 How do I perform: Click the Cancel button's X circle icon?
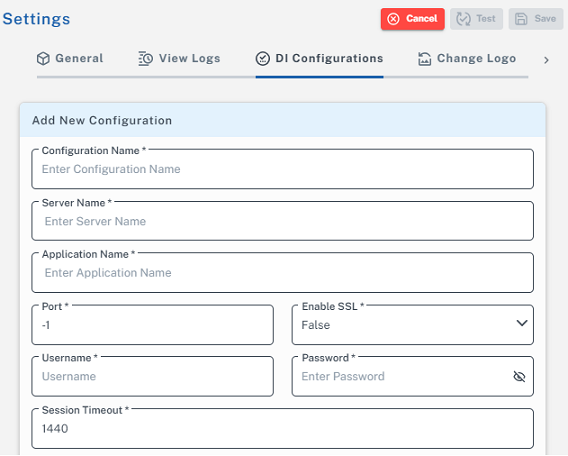coord(393,19)
